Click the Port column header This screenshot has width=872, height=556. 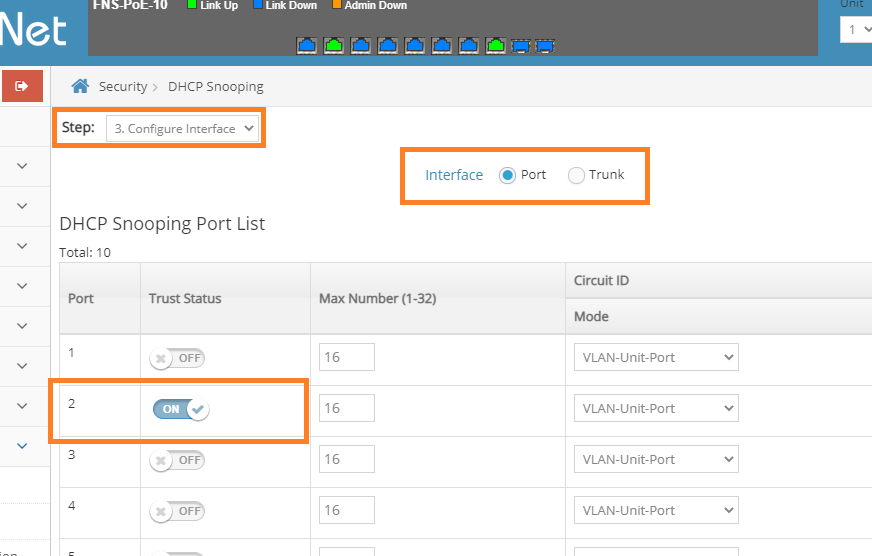pyautogui.click(x=100, y=299)
